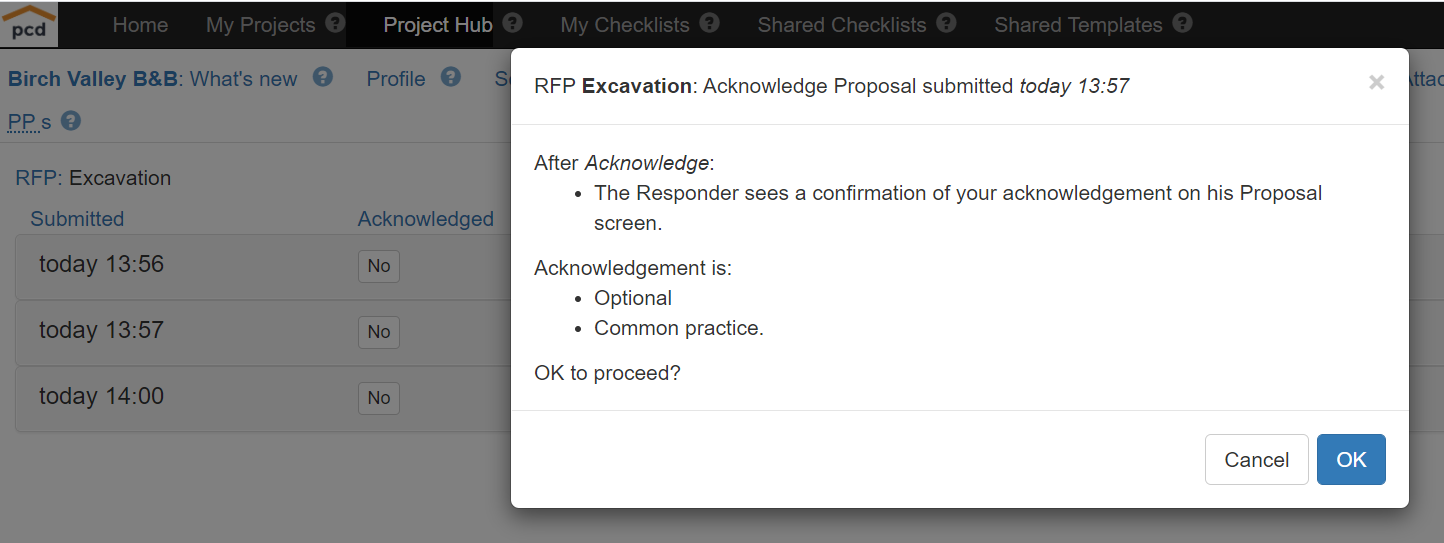This screenshot has height=543, width=1444.
Task: Click help icon next to PP s
Action: 71,121
